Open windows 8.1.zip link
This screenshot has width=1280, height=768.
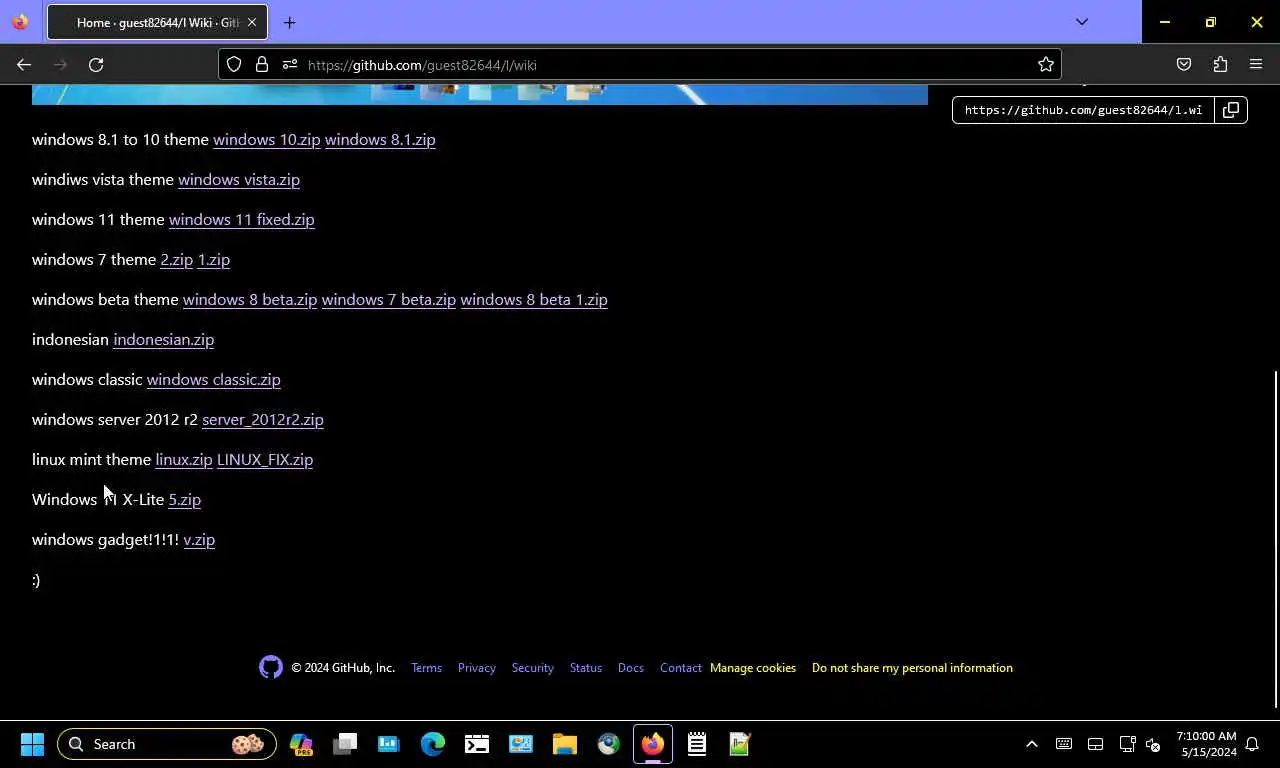coord(380,139)
